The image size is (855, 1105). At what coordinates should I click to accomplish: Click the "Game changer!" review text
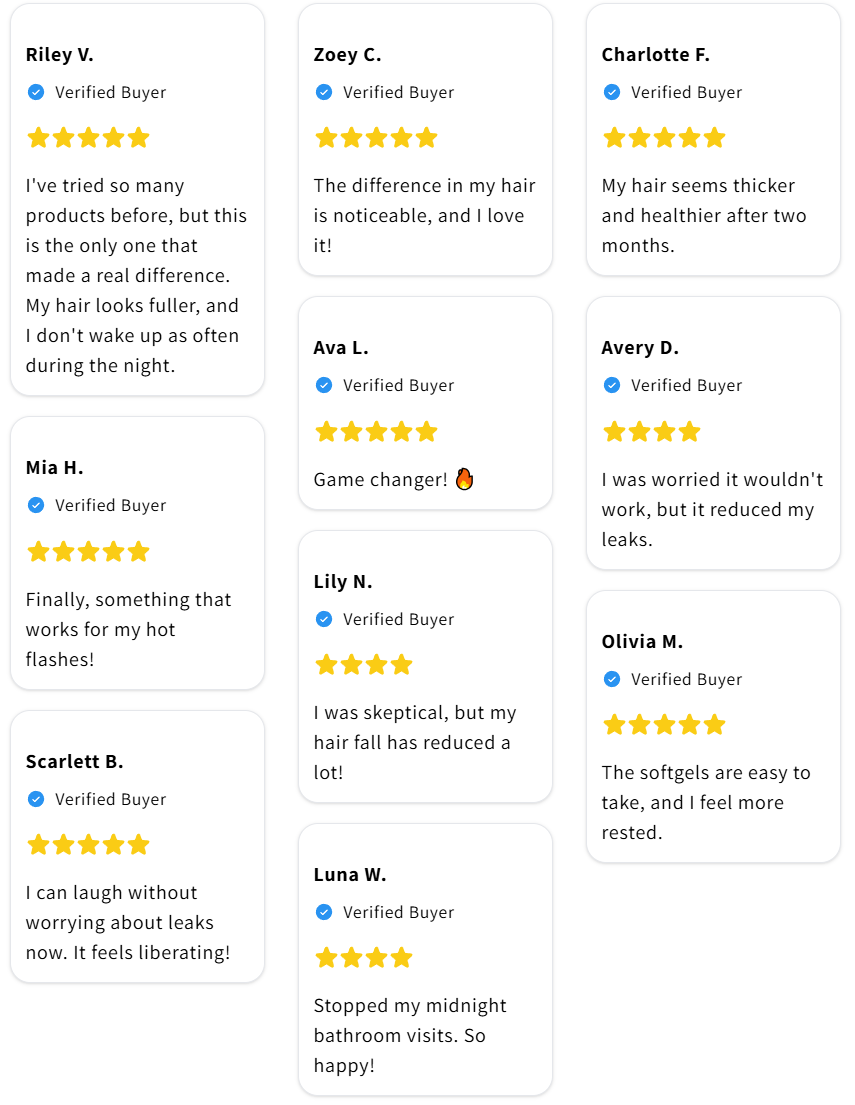381,480
